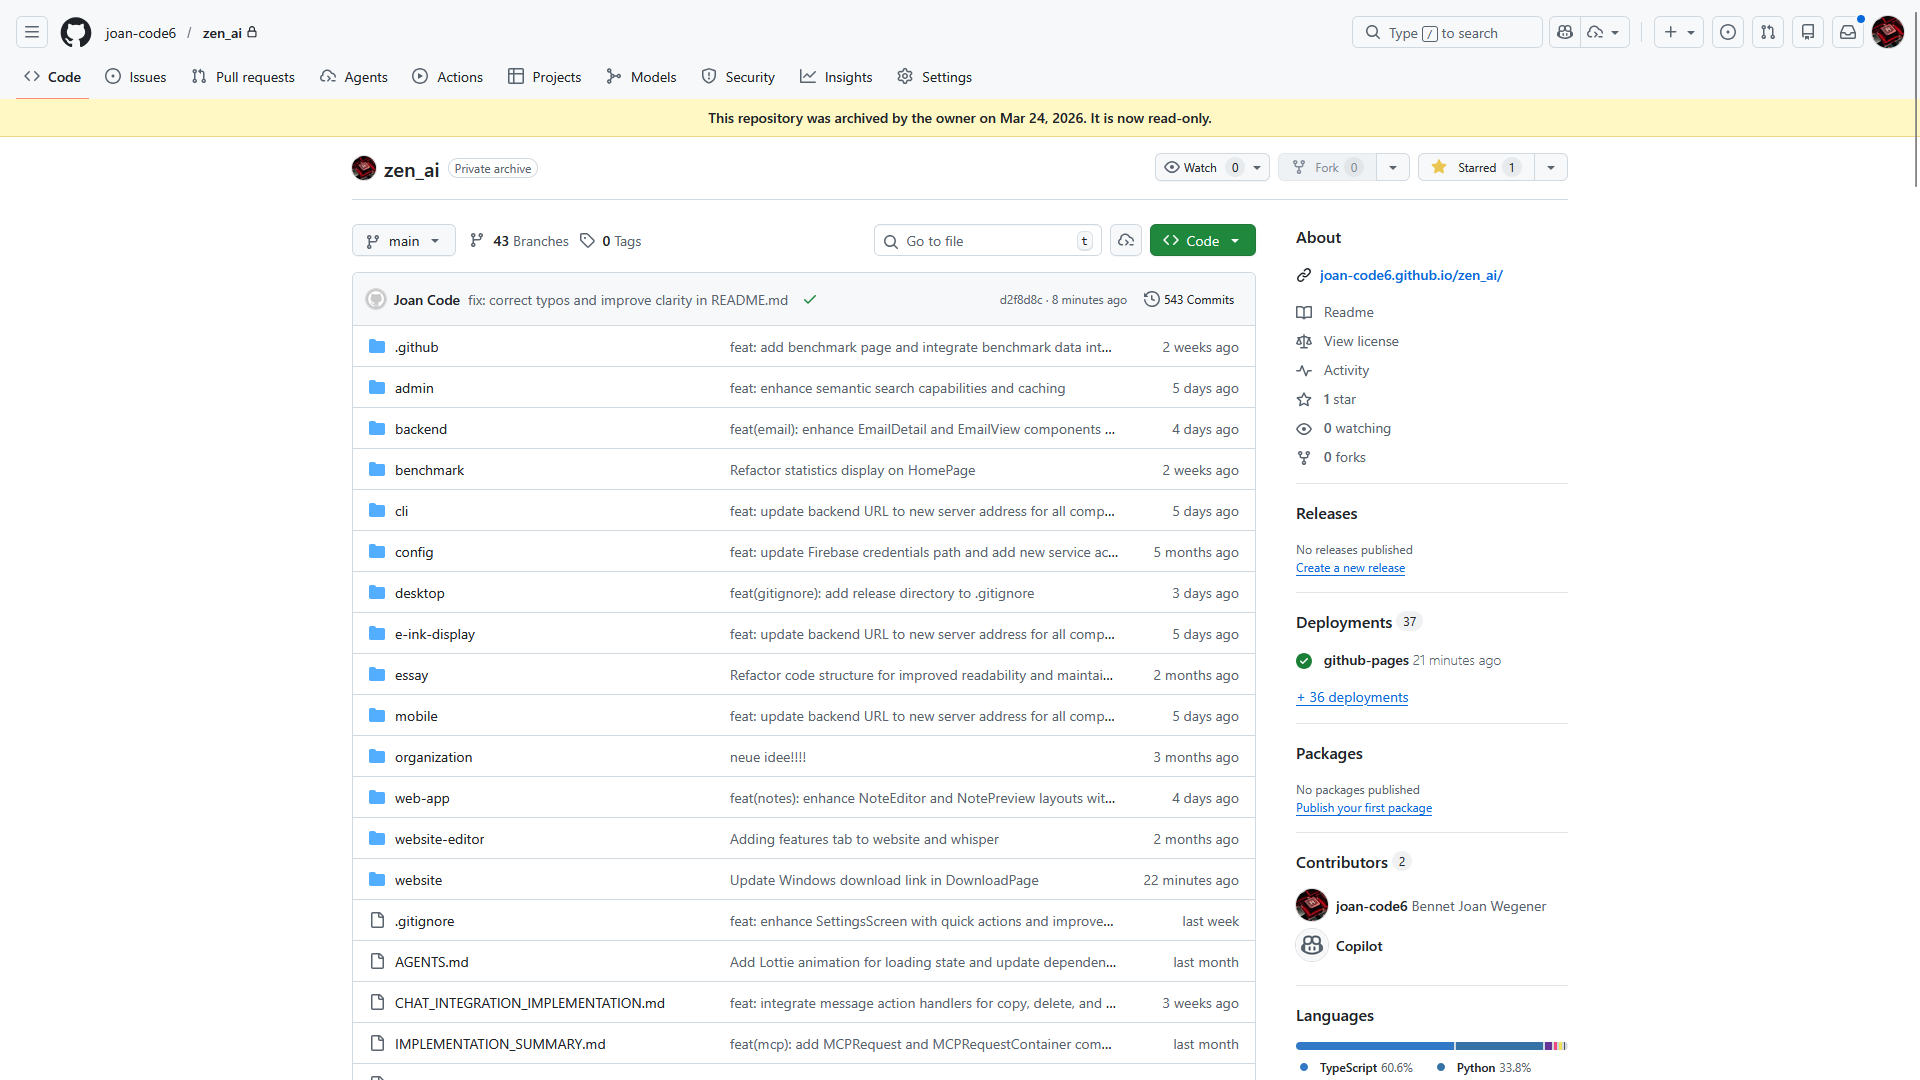The width and height of the screenshot is (1920, 1080).
Task: Click the issues icon in top header
Action: [x=1728, y=32]
